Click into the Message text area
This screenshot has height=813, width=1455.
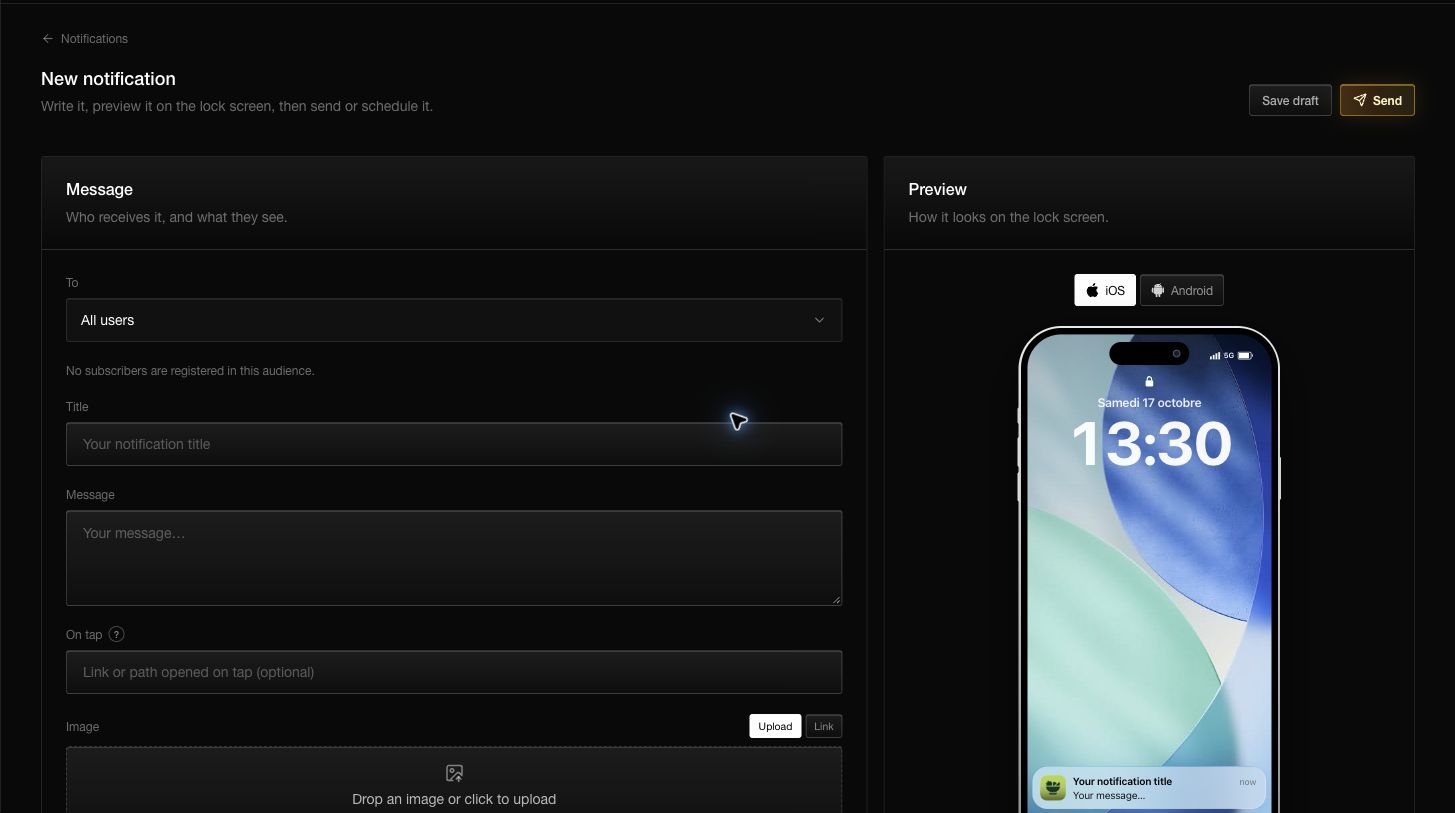click(x=454, y=558)
